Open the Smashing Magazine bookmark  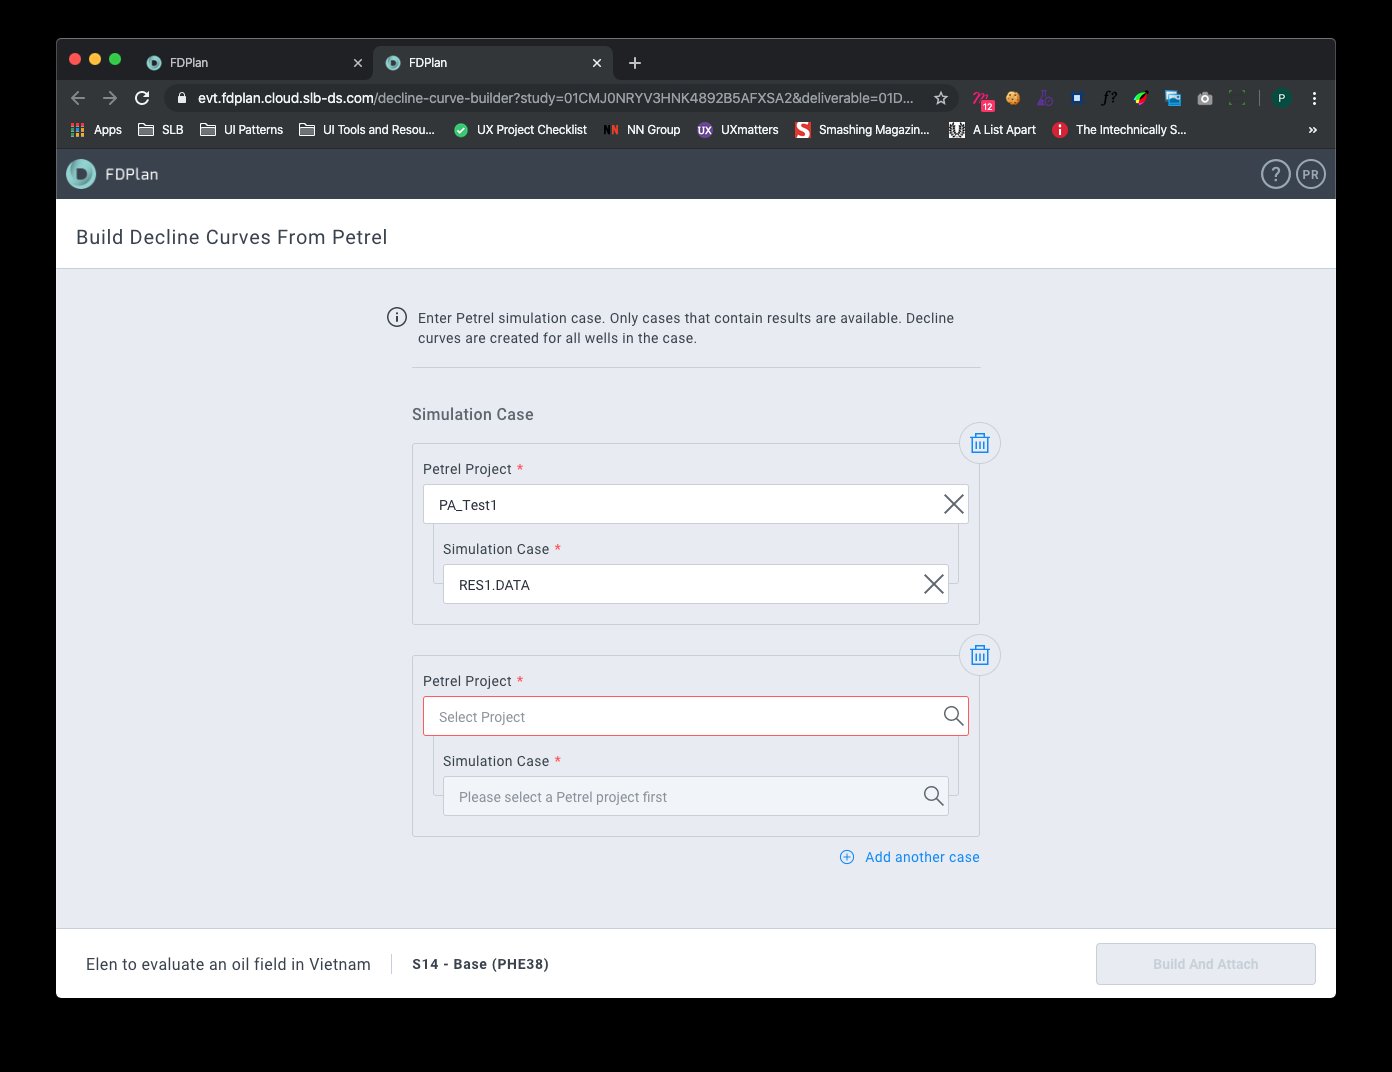[x=862, y=130]
